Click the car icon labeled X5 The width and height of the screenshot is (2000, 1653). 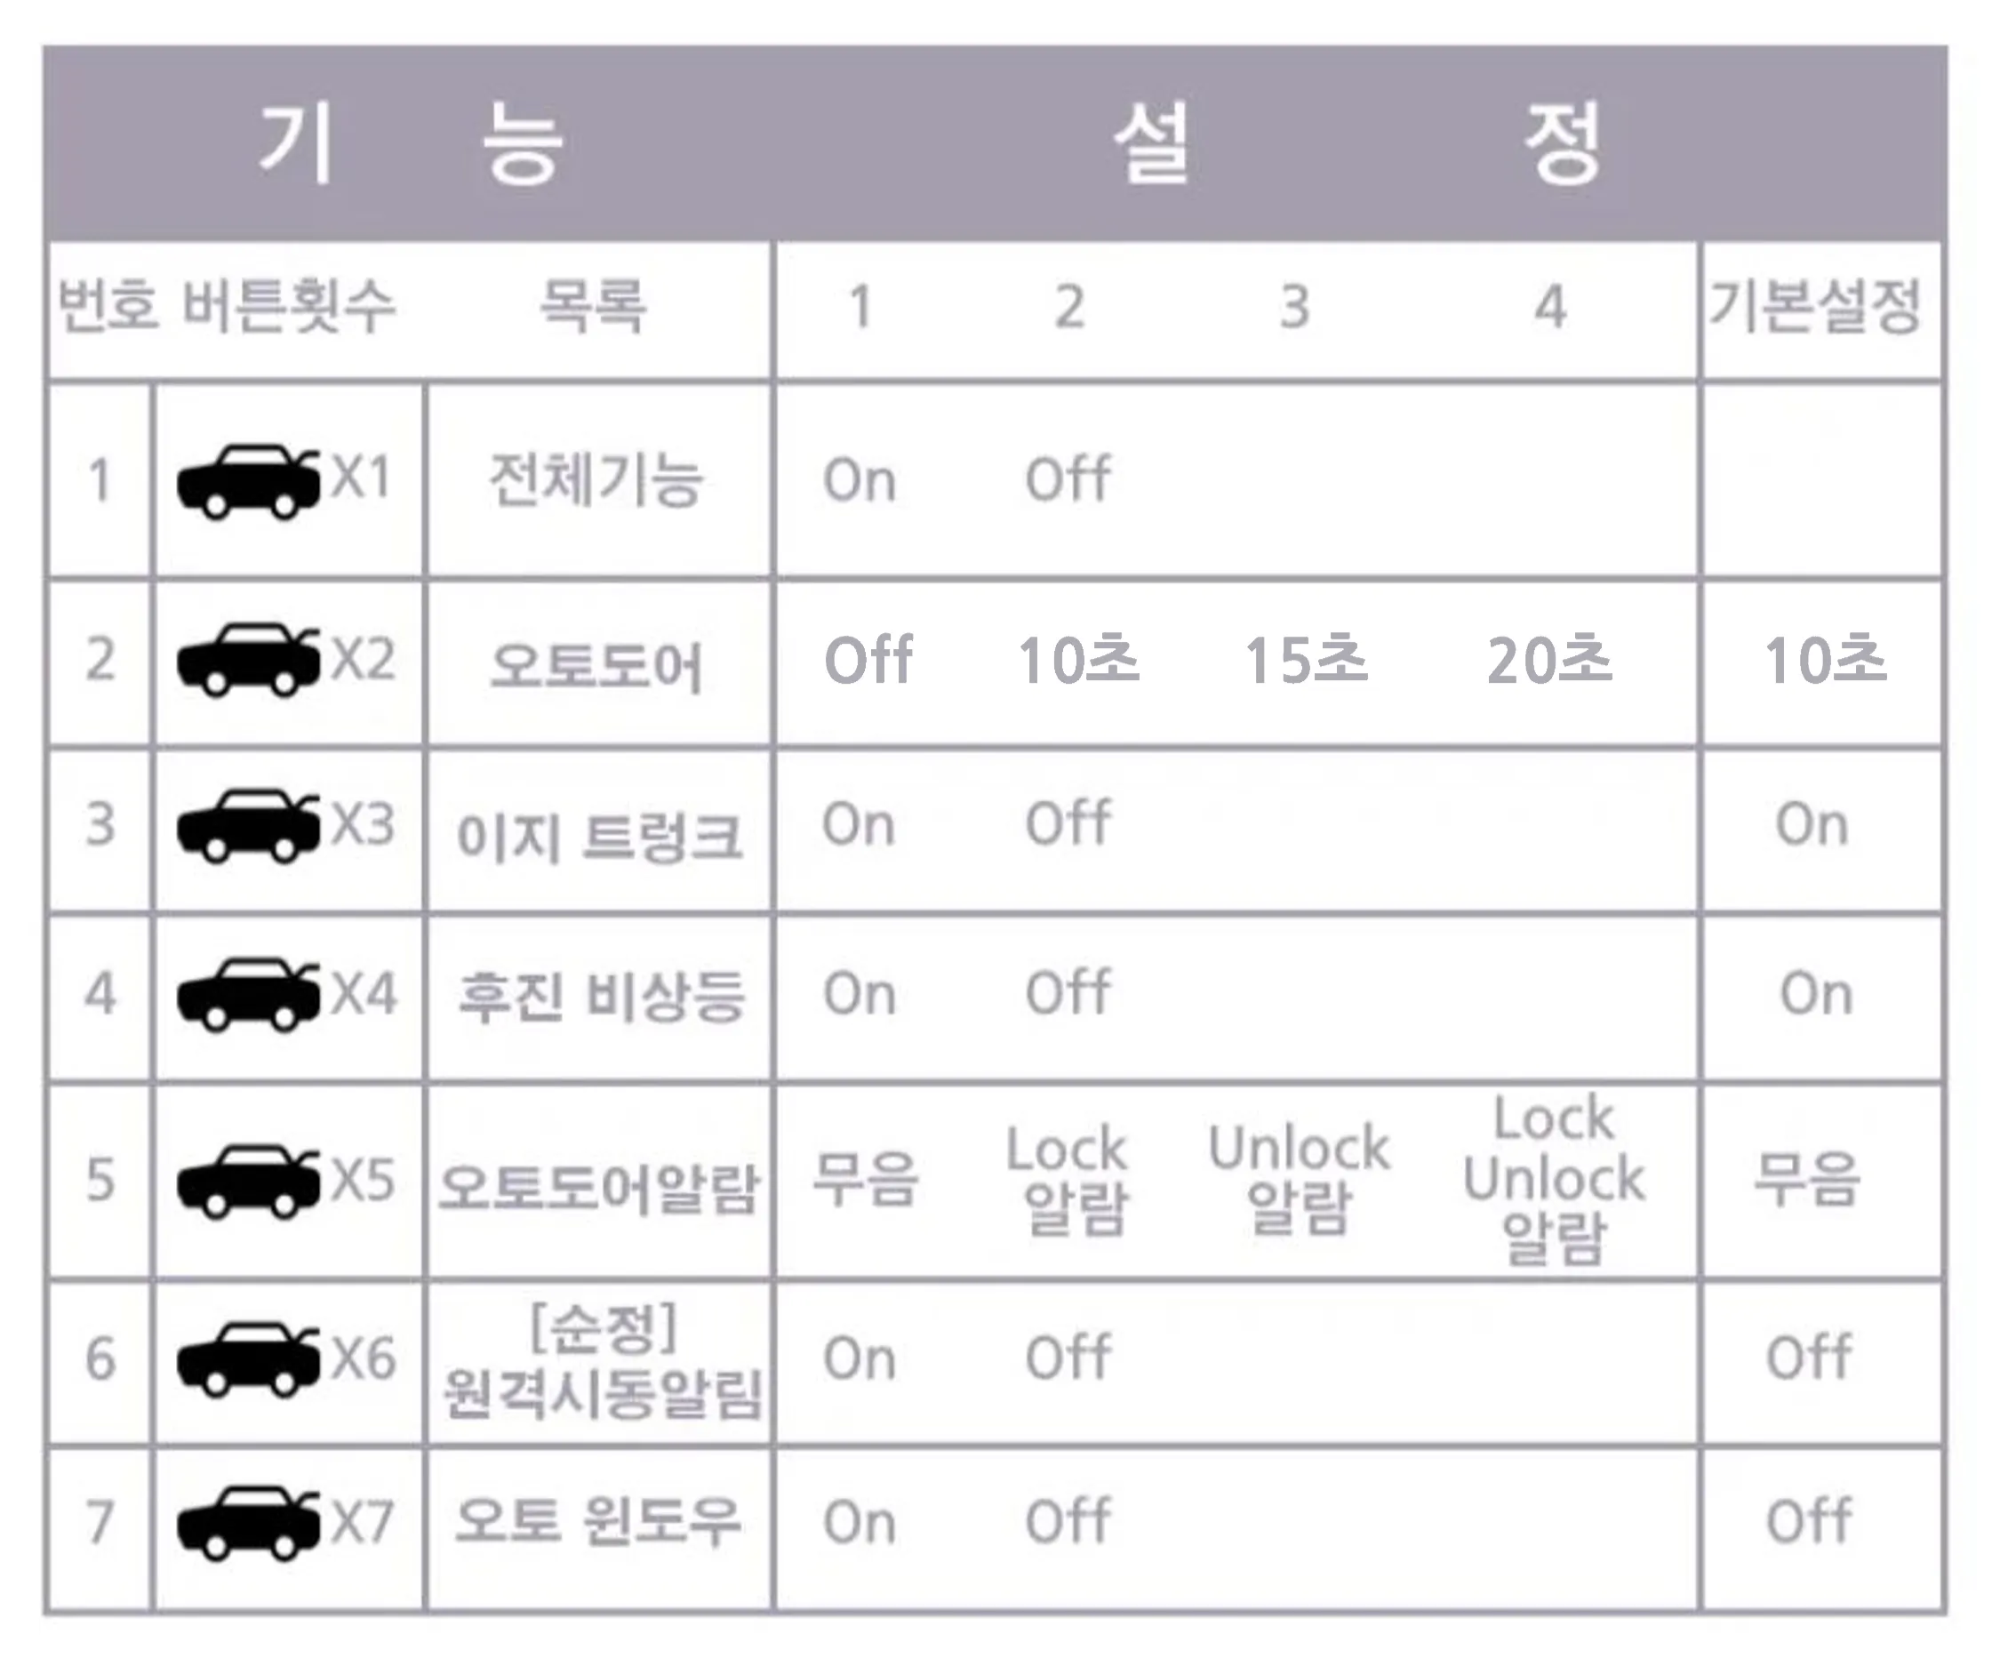248,1181
